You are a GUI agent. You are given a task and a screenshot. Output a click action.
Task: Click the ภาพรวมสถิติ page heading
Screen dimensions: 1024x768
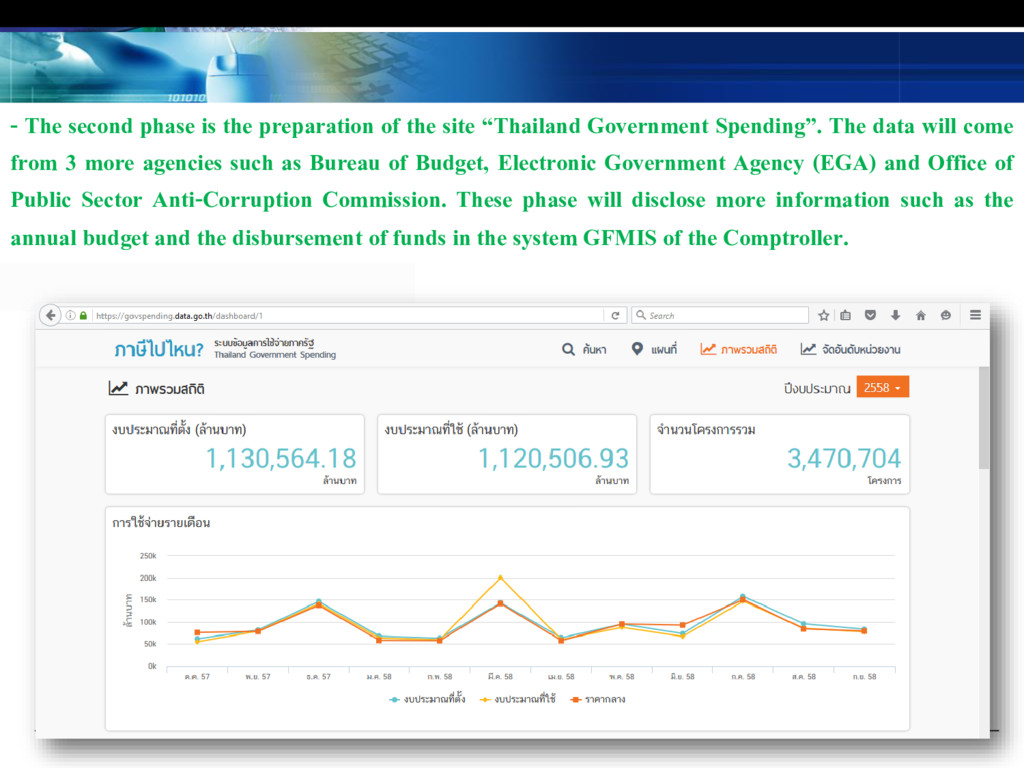coord(170,389)
